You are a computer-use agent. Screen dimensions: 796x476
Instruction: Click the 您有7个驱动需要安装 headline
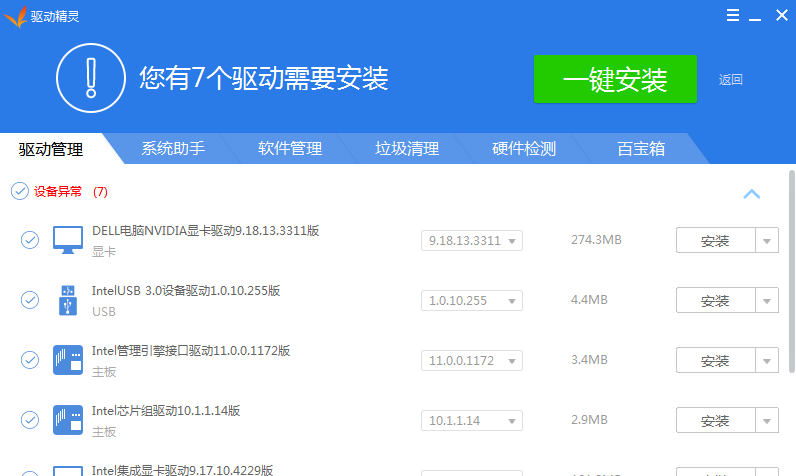click(264, 78)
